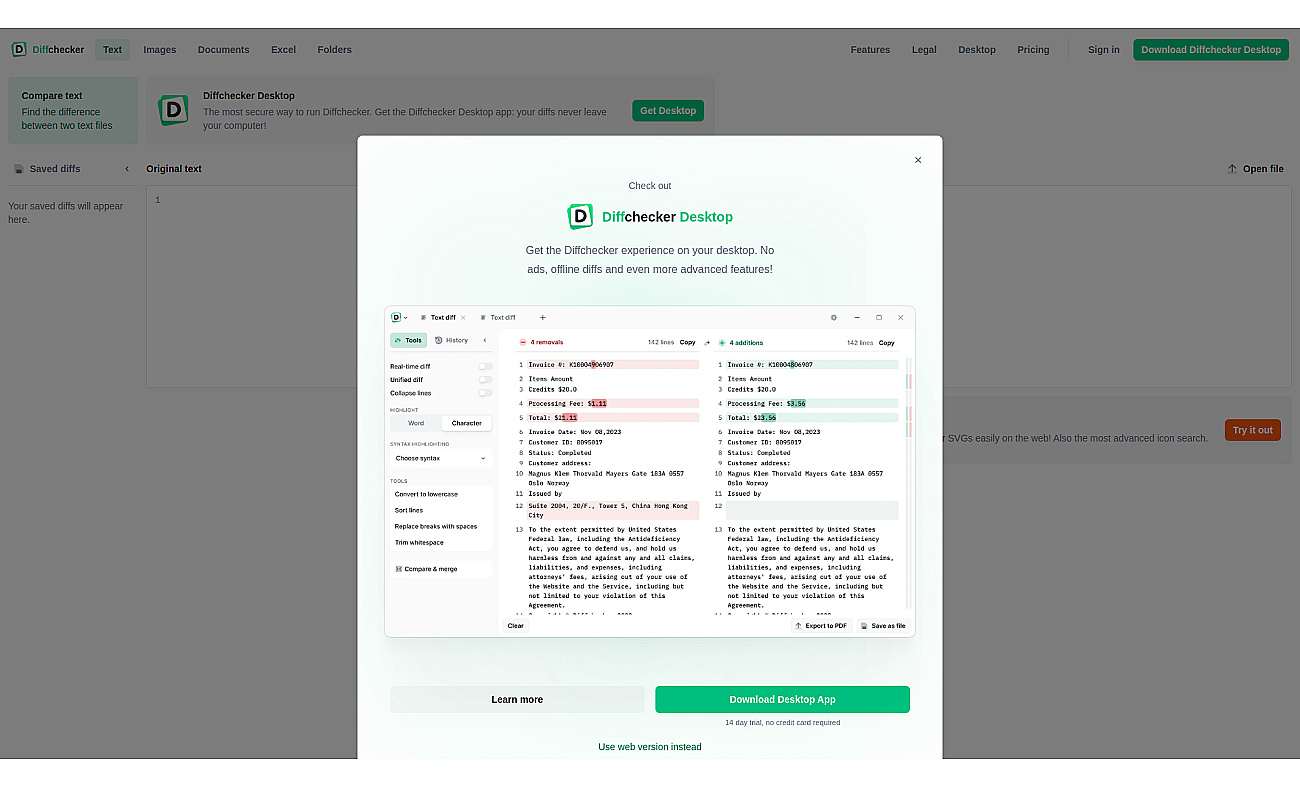
Task: Click the Saved diffs icon
Action: (18, 169)
